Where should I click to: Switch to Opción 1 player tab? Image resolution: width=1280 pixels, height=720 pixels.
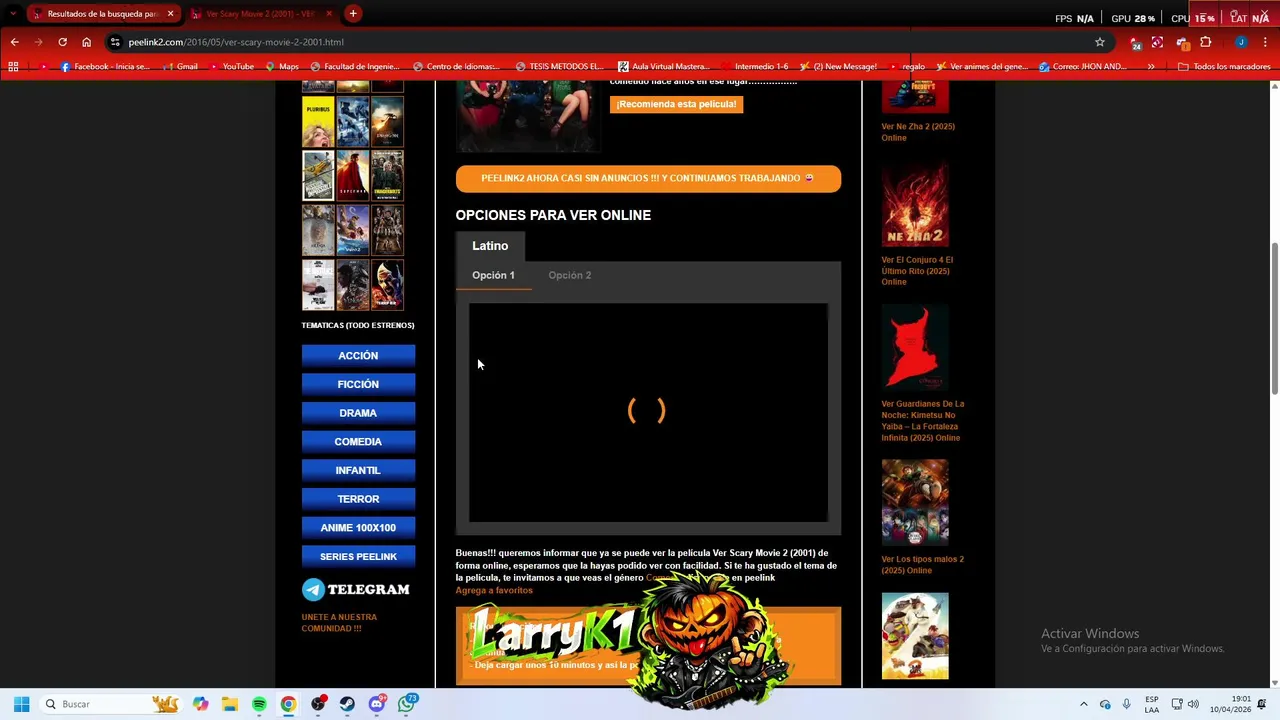[x=493, y=275]
